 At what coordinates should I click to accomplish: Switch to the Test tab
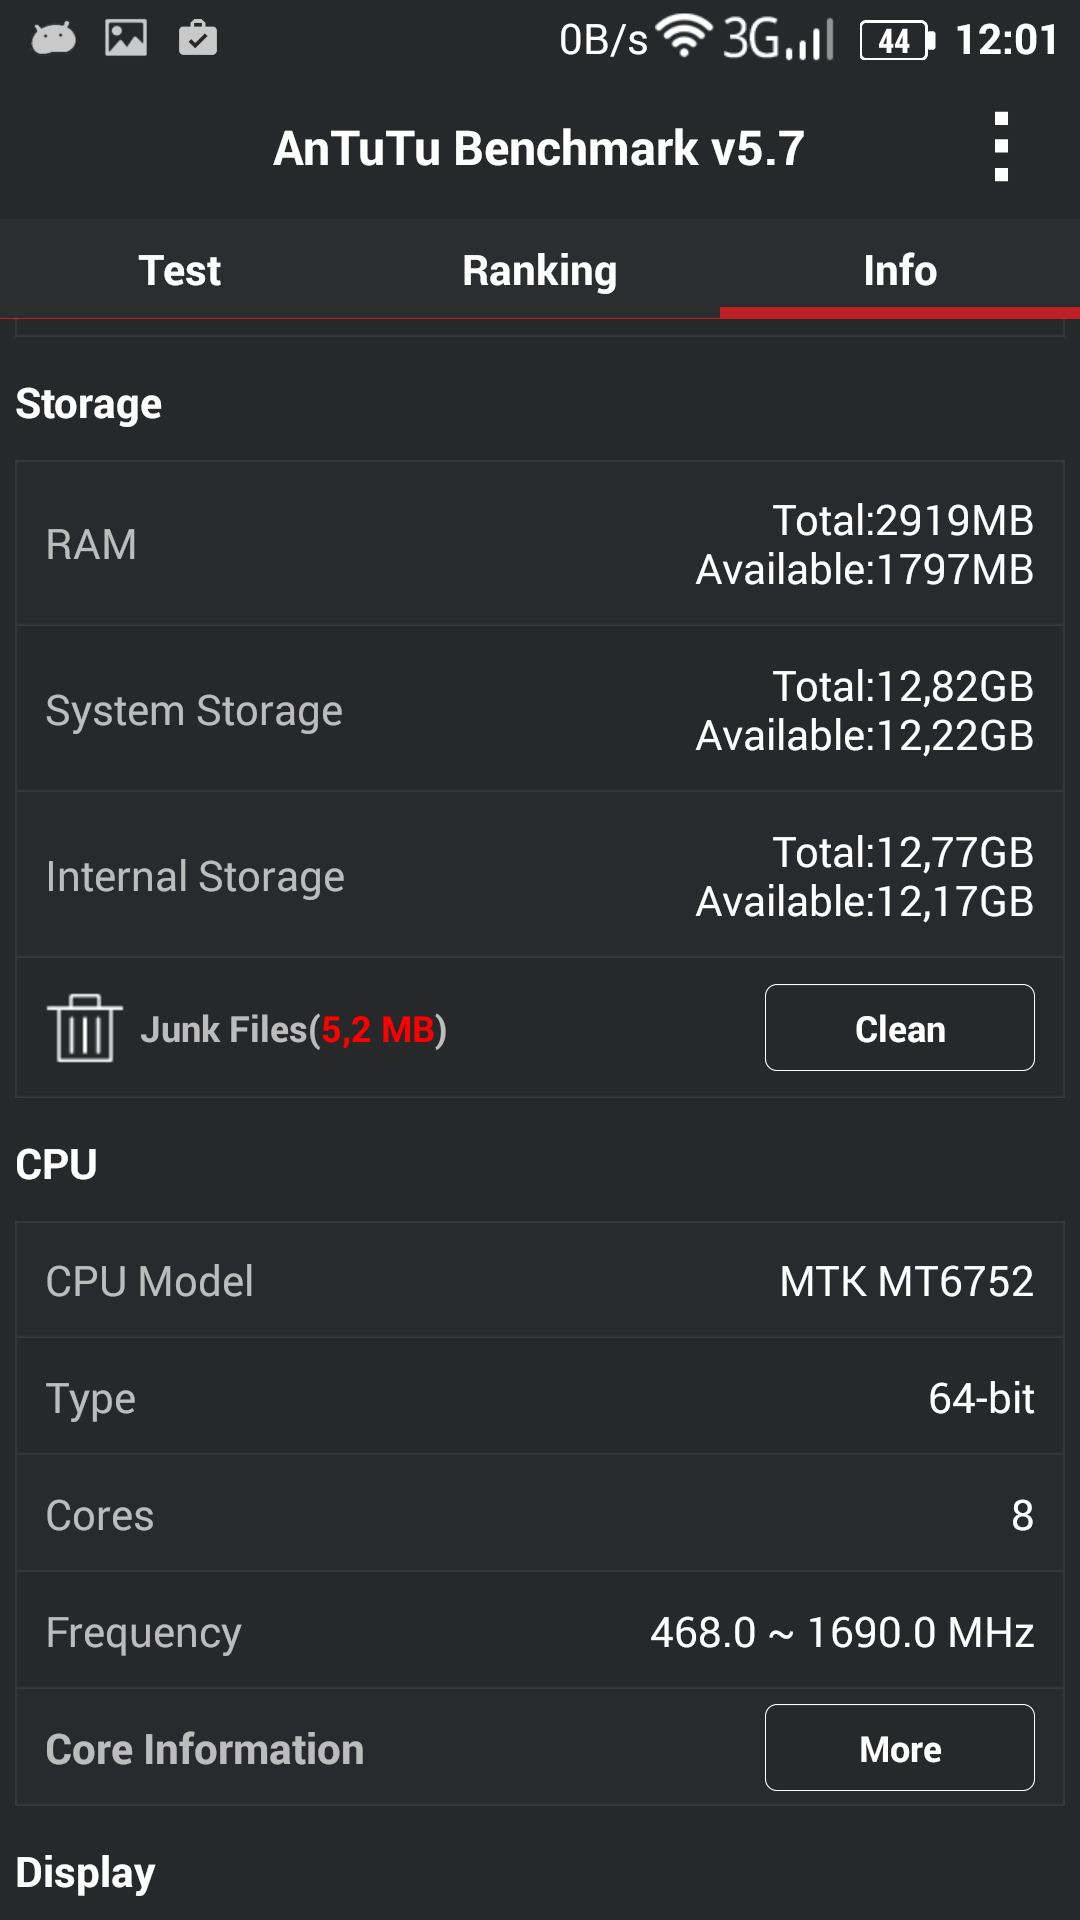click(180, 270)
